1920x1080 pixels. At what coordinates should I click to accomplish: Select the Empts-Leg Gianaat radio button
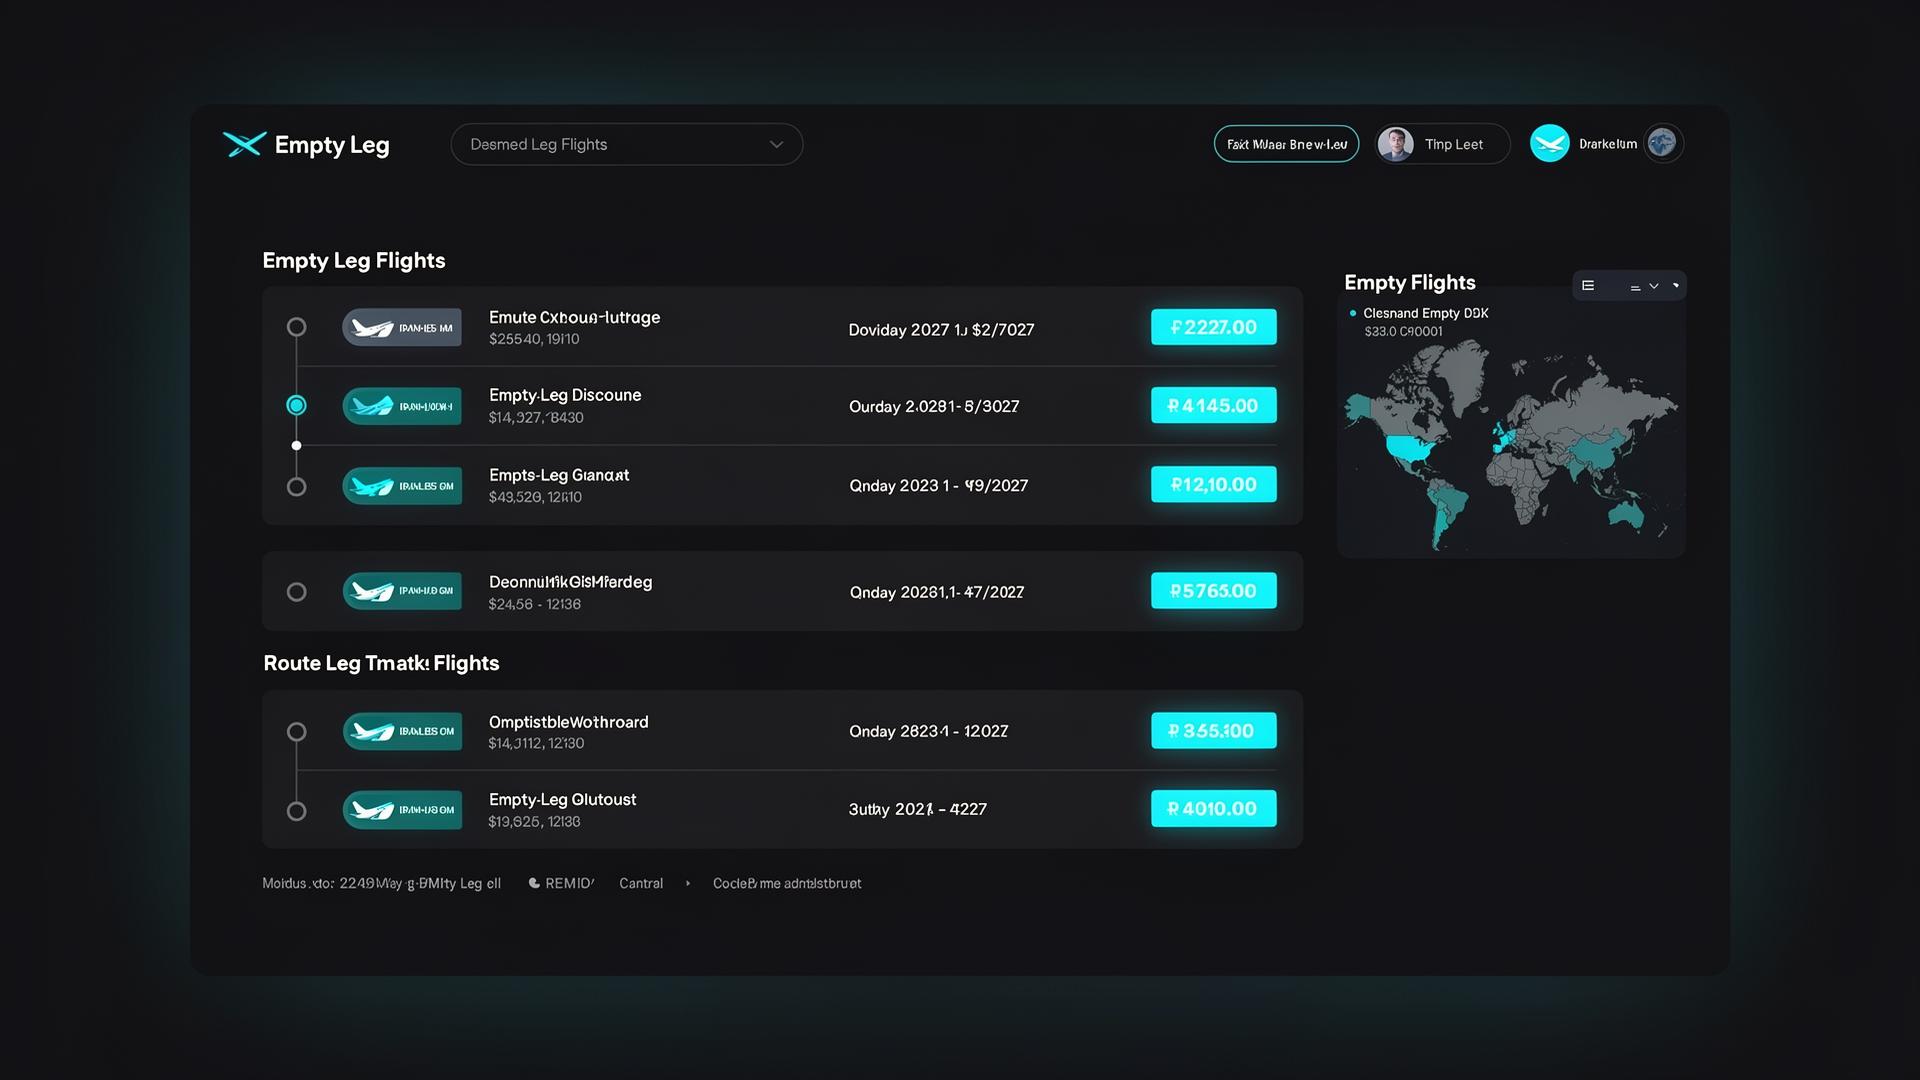pos(296,487)
